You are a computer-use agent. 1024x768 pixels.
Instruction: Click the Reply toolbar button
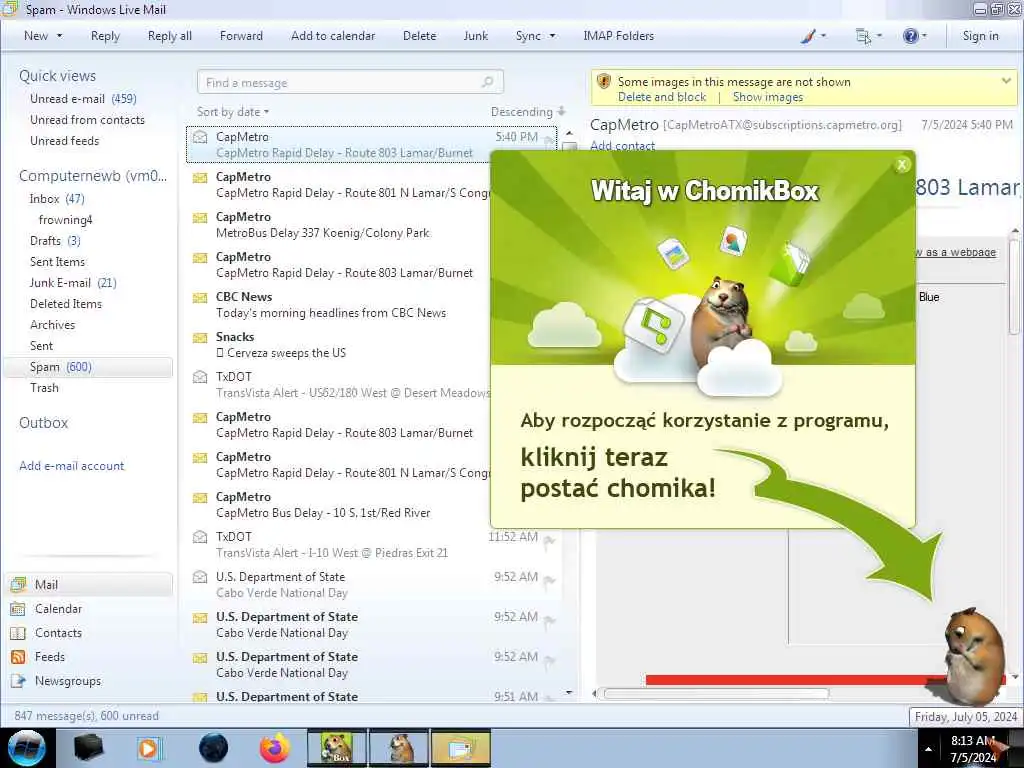(105, 36)
